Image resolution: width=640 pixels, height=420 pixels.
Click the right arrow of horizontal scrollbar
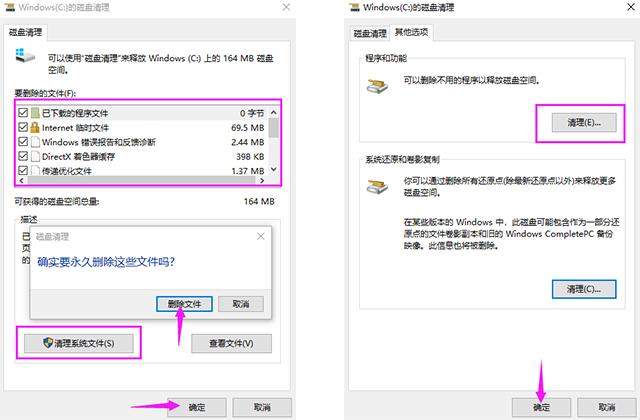click(262, 180)
